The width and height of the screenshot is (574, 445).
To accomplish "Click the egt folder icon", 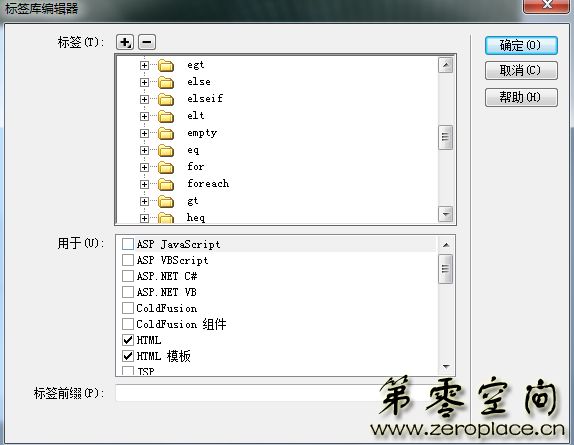I will tap(166, 66).
